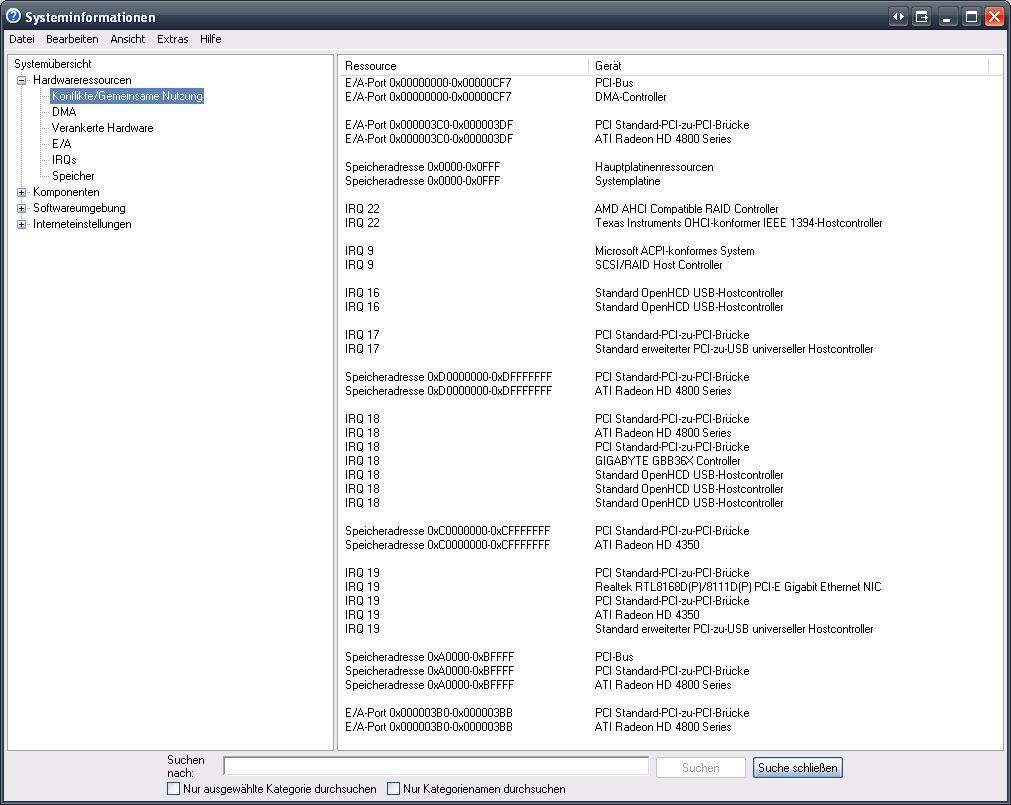Select the Komponenten label in the tree
This screenshot has height=805, width=1011.
pos(66,192)
